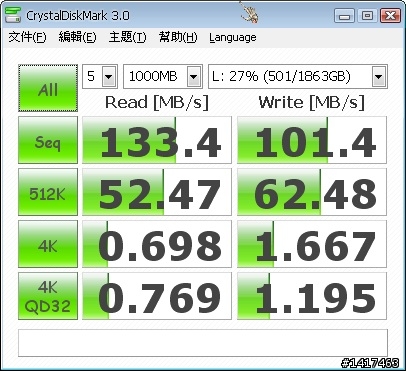Start the 4K QD32 benchmark test
Image resolution: width=406 pixels, height=371 pixels.
tap(48, 296)
